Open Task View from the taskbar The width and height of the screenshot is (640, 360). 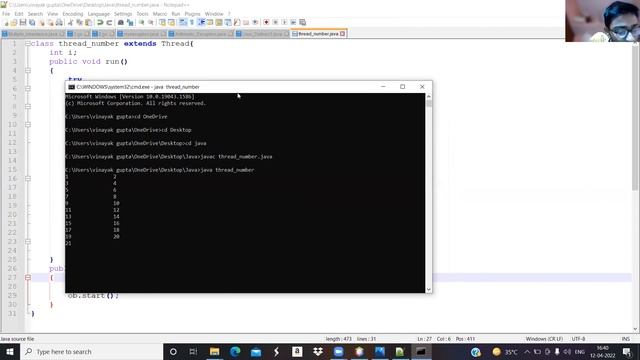[193, 351]
